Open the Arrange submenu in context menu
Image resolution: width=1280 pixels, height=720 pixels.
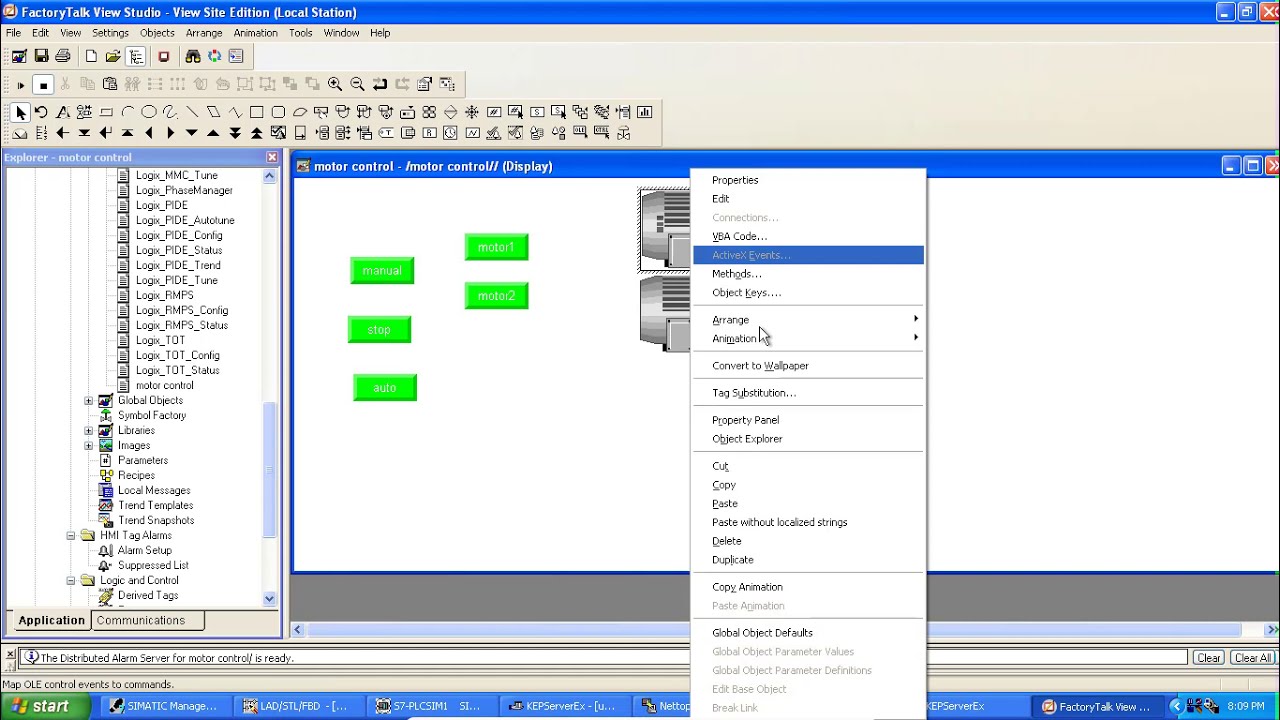808,320
